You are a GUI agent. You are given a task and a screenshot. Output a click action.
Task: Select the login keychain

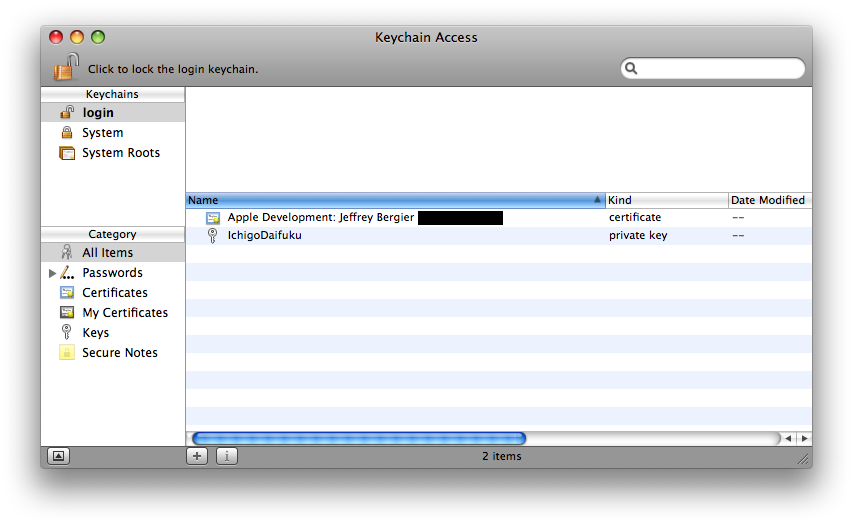tap(98, 113)
